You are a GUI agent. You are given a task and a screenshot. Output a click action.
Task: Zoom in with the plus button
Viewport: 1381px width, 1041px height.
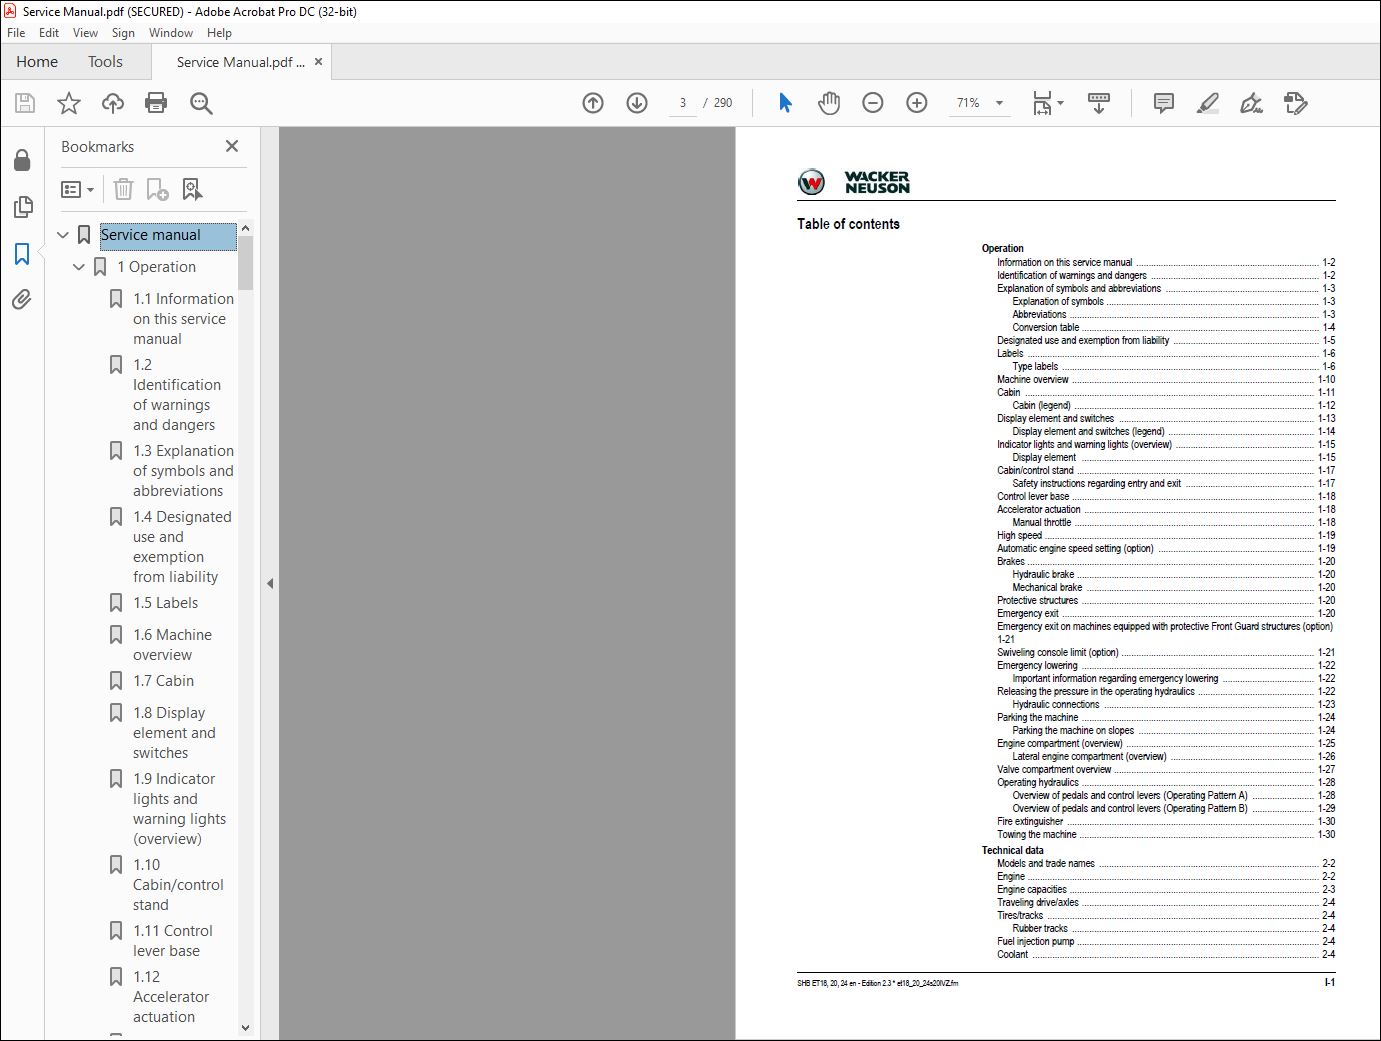coord(917,103)
